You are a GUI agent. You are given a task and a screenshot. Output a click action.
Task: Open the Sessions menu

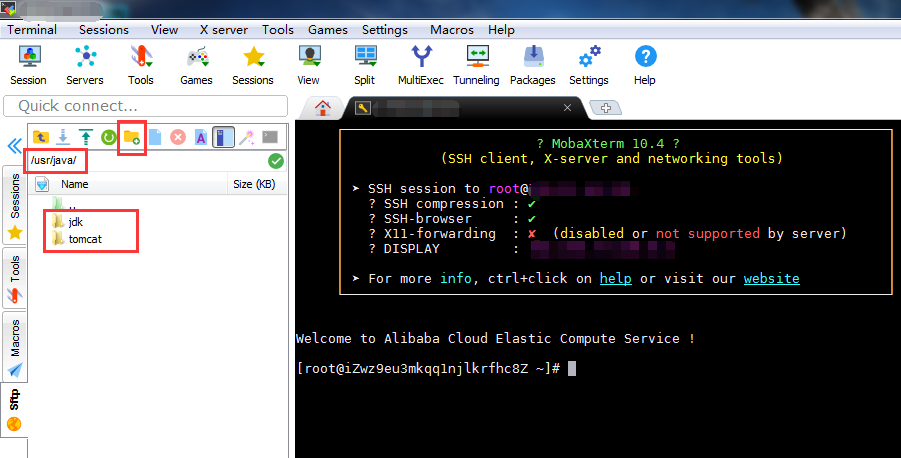click(x=104, y=29)
